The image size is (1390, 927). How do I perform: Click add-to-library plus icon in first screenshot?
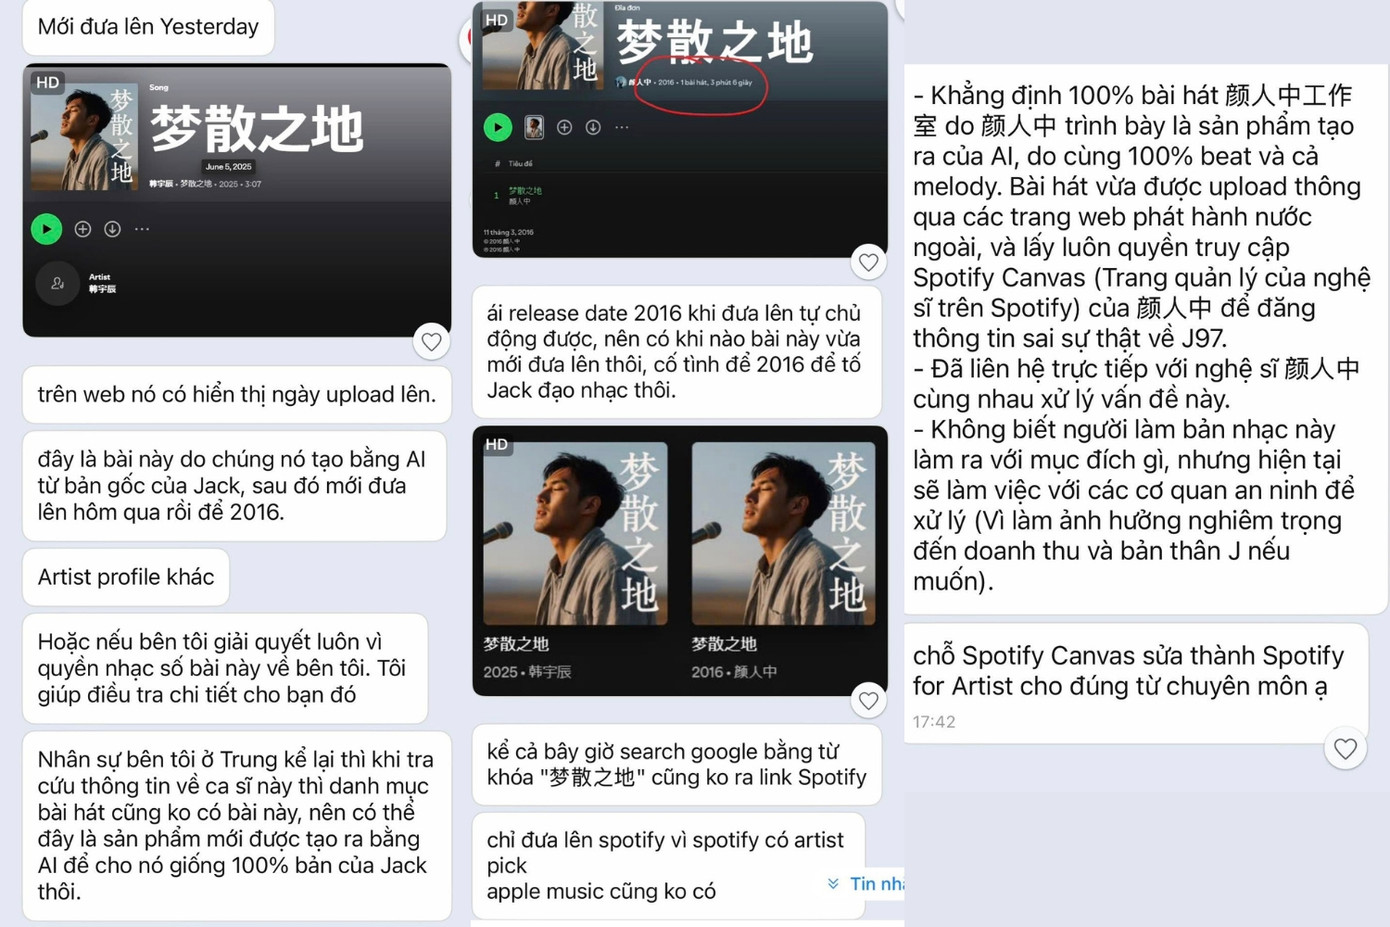[x=83, y=229]
